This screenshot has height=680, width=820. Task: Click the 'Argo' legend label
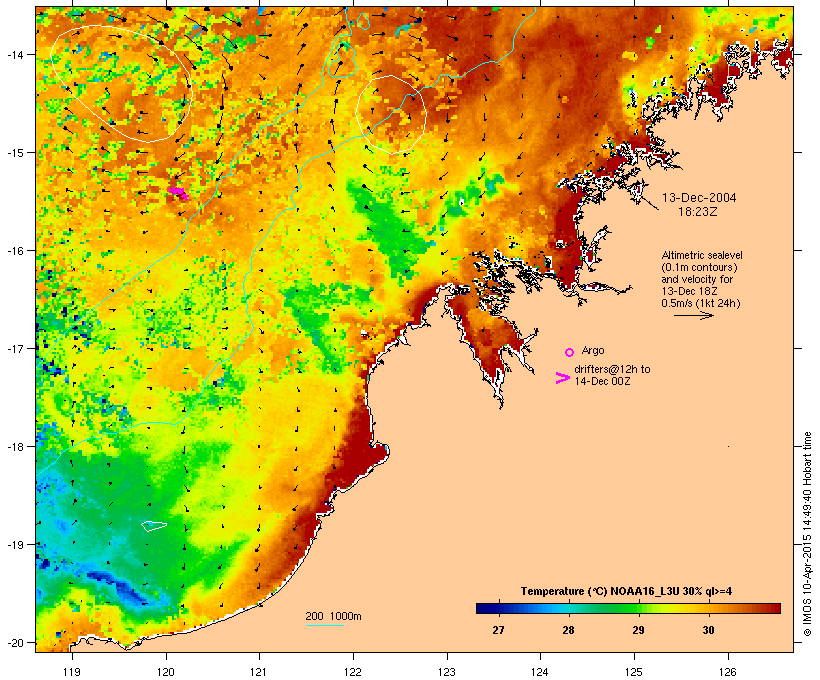pos(593,350)
